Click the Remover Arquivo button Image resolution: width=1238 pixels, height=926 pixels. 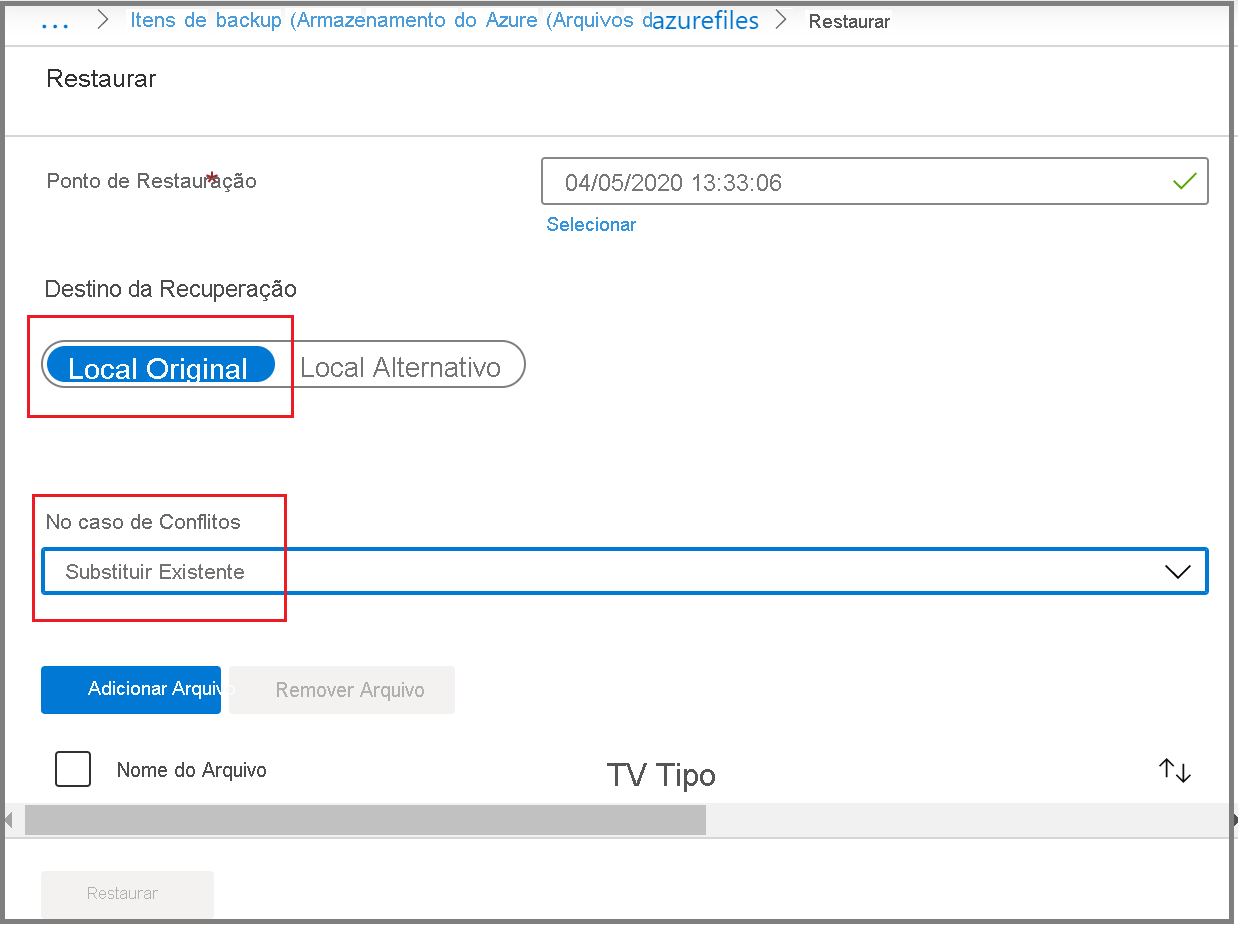(x=342, y=690)
